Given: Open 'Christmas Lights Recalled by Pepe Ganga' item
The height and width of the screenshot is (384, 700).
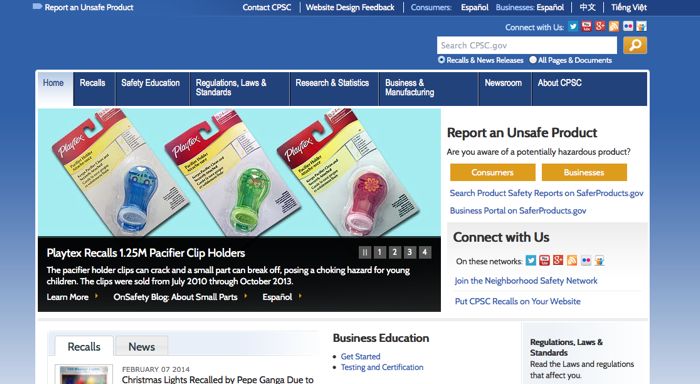Looking at the screenshot, I should 218,380.
